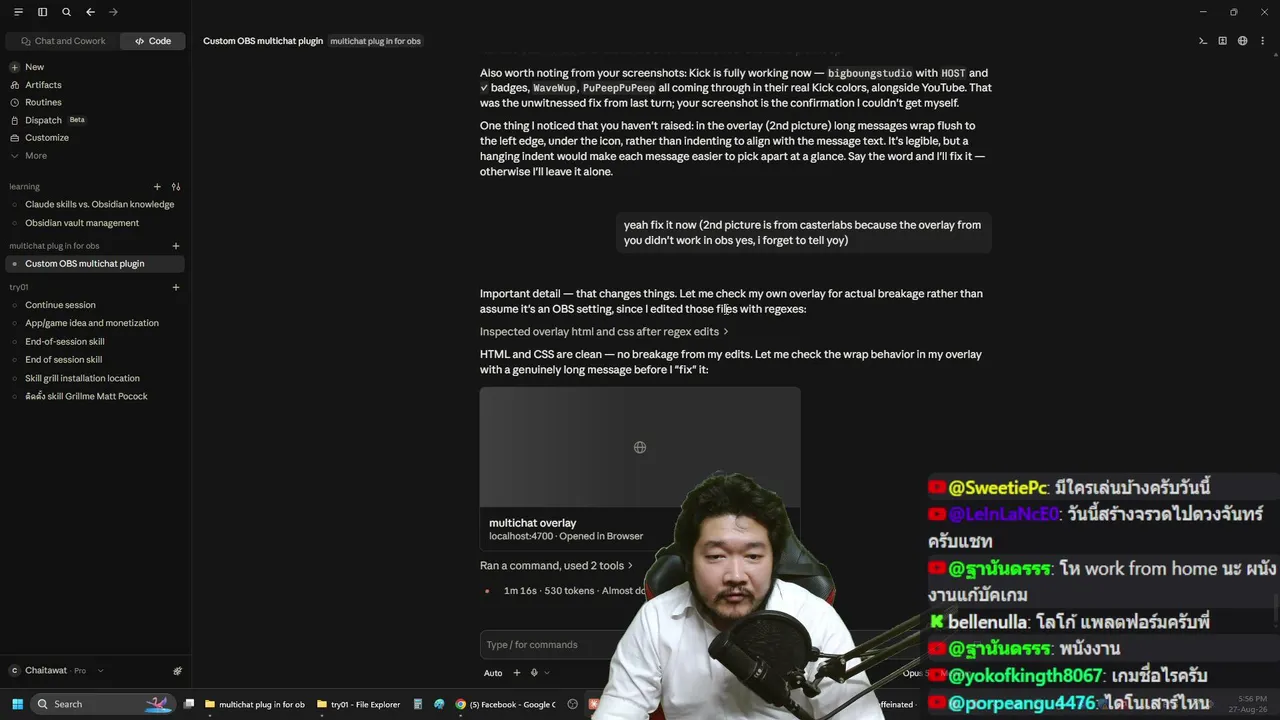The width and height of the screenshot is (1280, 720).
Task: Switch to the Chat and Cowork tab
Action: coord(63,41)
